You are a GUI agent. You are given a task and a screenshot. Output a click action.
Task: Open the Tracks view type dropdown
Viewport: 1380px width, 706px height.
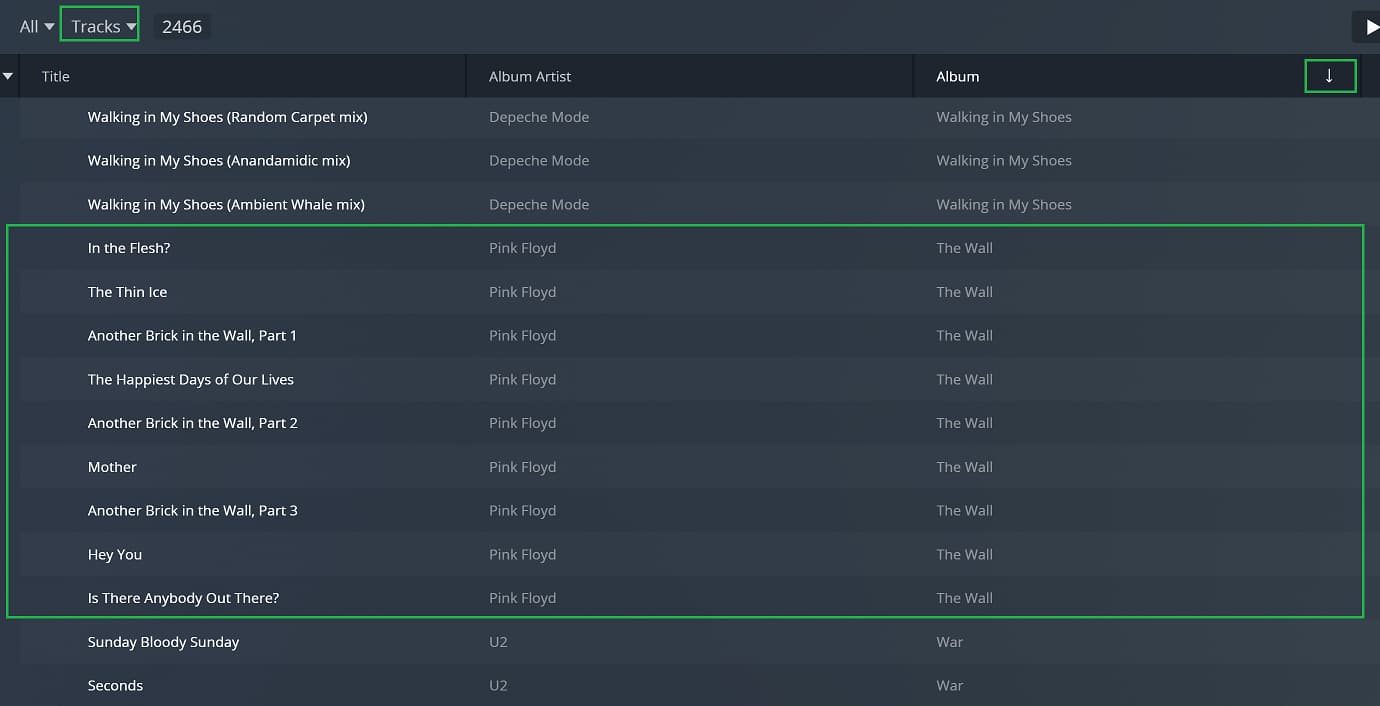click(x=101, y=27)
